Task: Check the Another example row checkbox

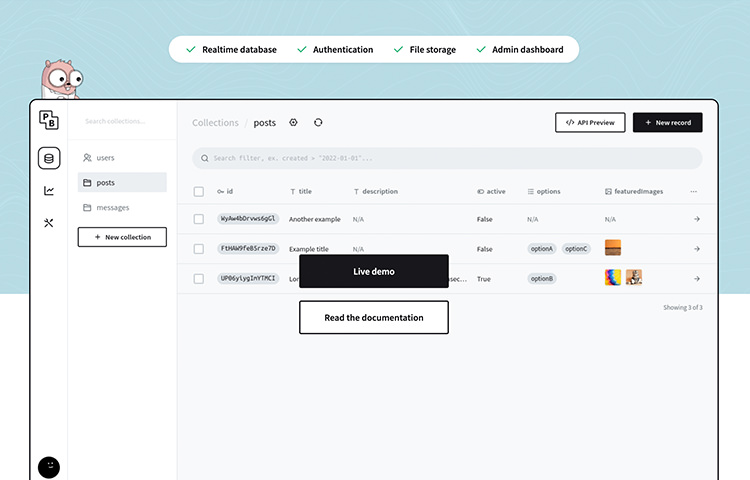Action: click(x=199, y=219)
